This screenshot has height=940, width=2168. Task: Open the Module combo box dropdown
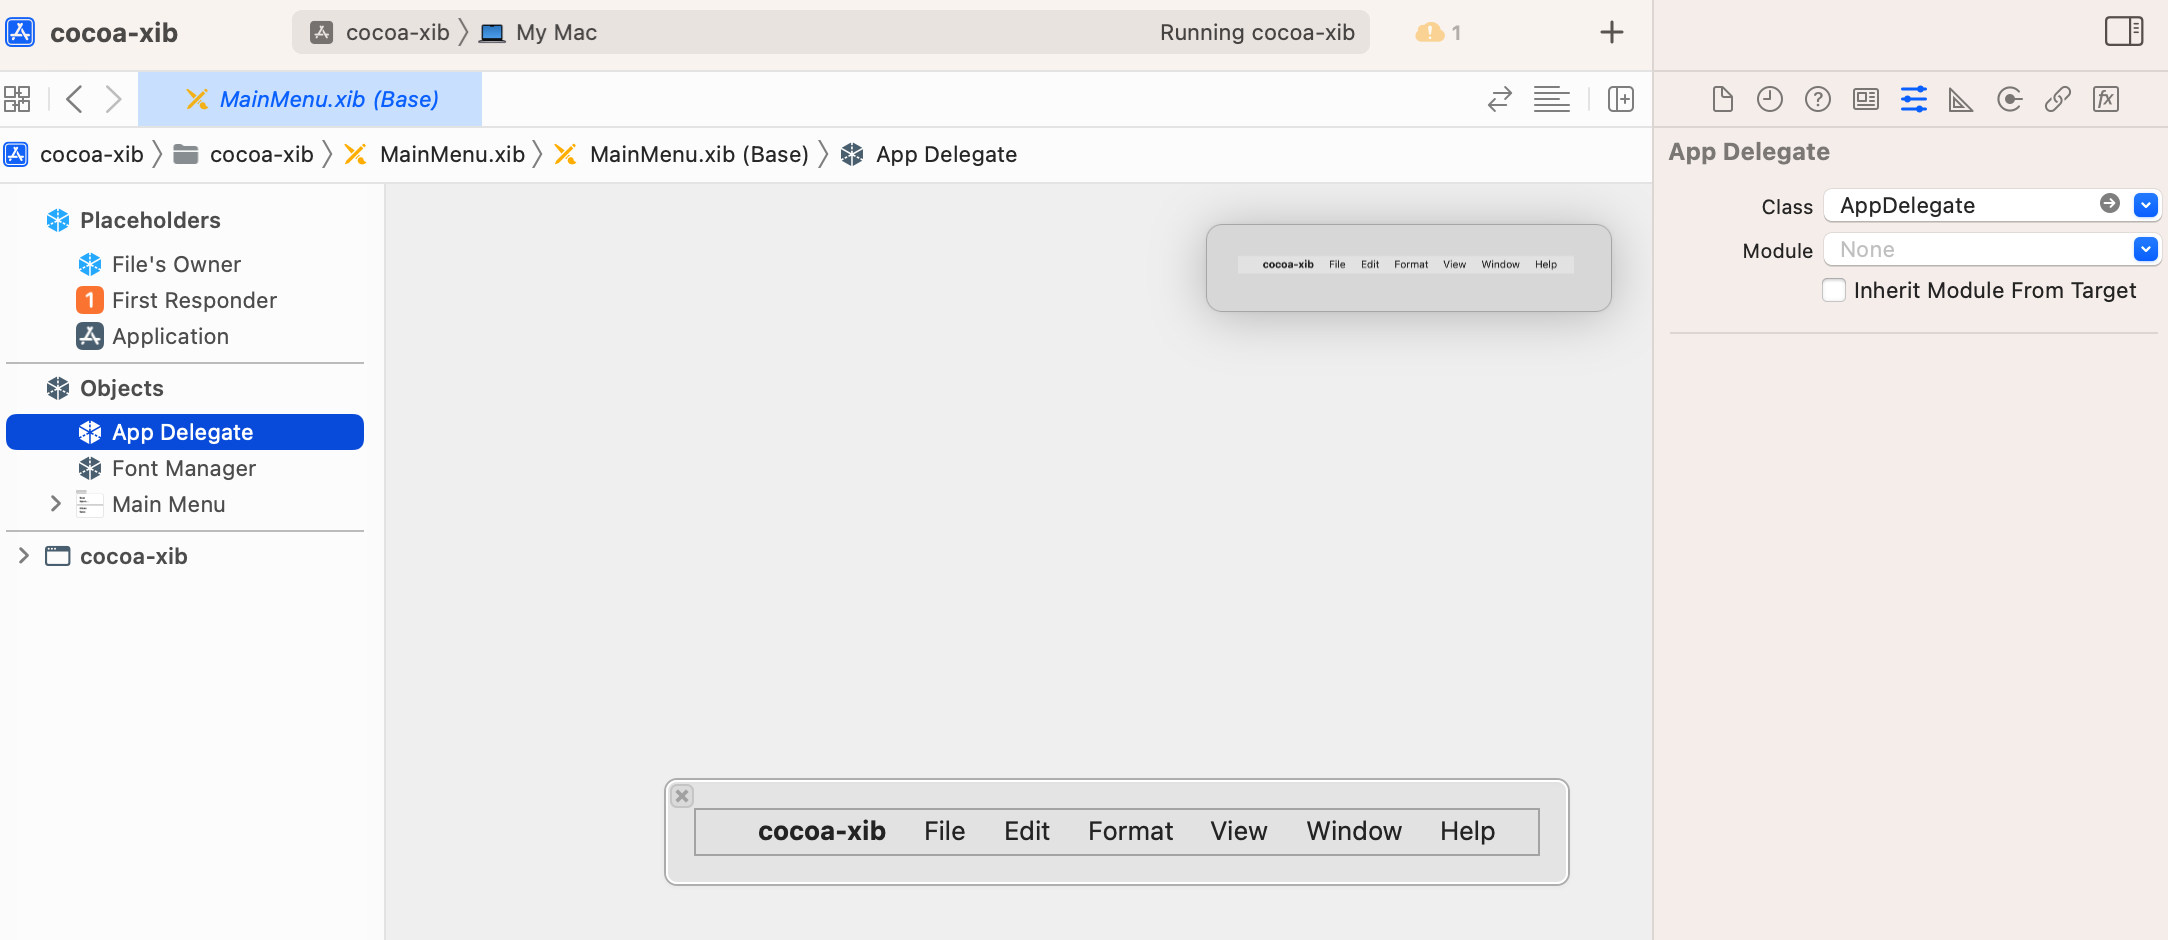tap(2145, 249)
